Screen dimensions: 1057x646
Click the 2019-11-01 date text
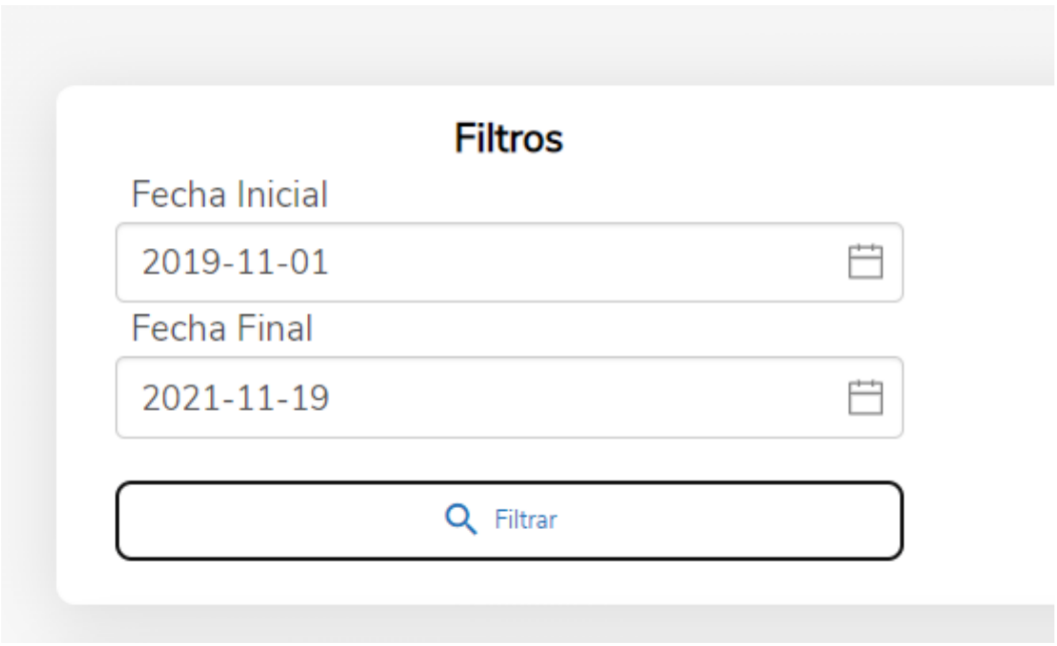coord(235,262)
